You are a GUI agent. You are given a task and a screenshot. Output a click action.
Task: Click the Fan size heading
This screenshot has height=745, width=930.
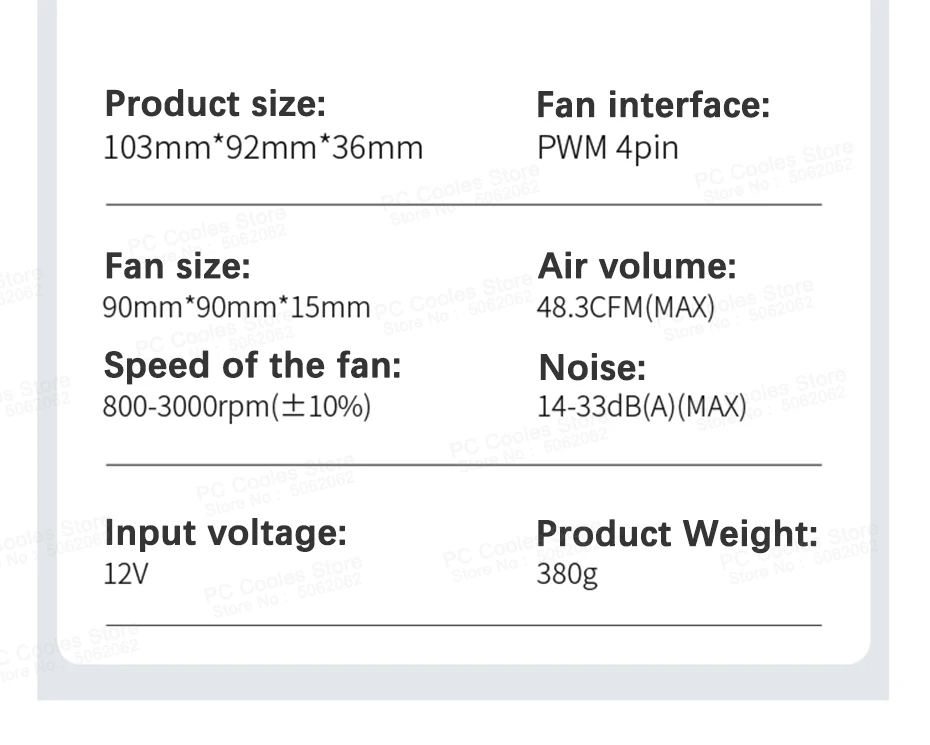(178, 267)
